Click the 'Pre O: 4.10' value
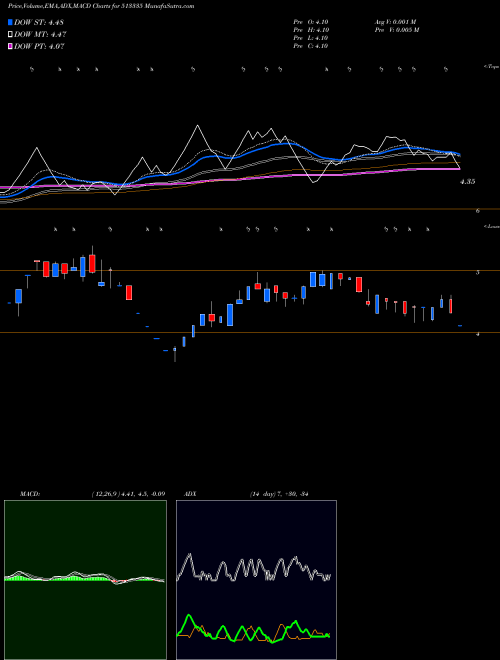The image size is (500, 660). coord(311,22)
